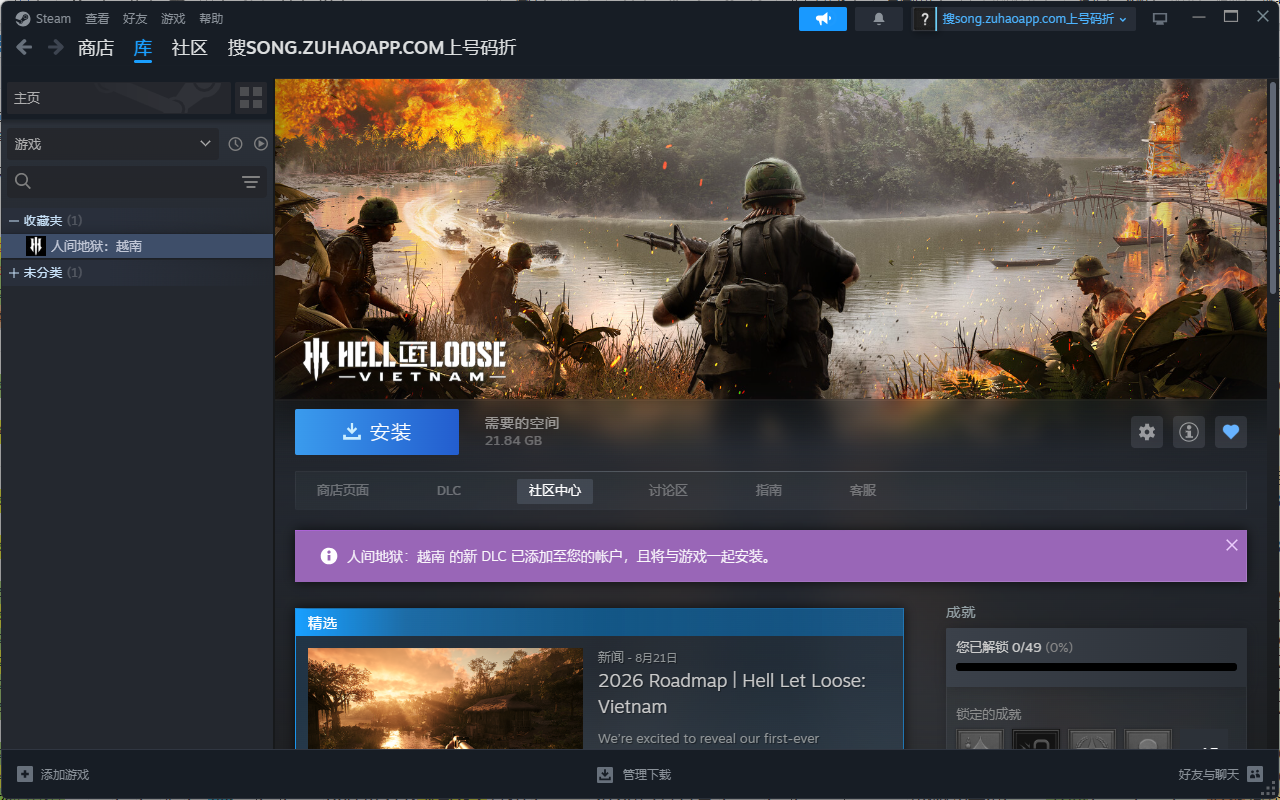Viewport: 1280px width, 800px height.
Task: Open the news title 2026 Roadmap | Hell Let Loose: Vietnam
Action: tap(732, 693)
